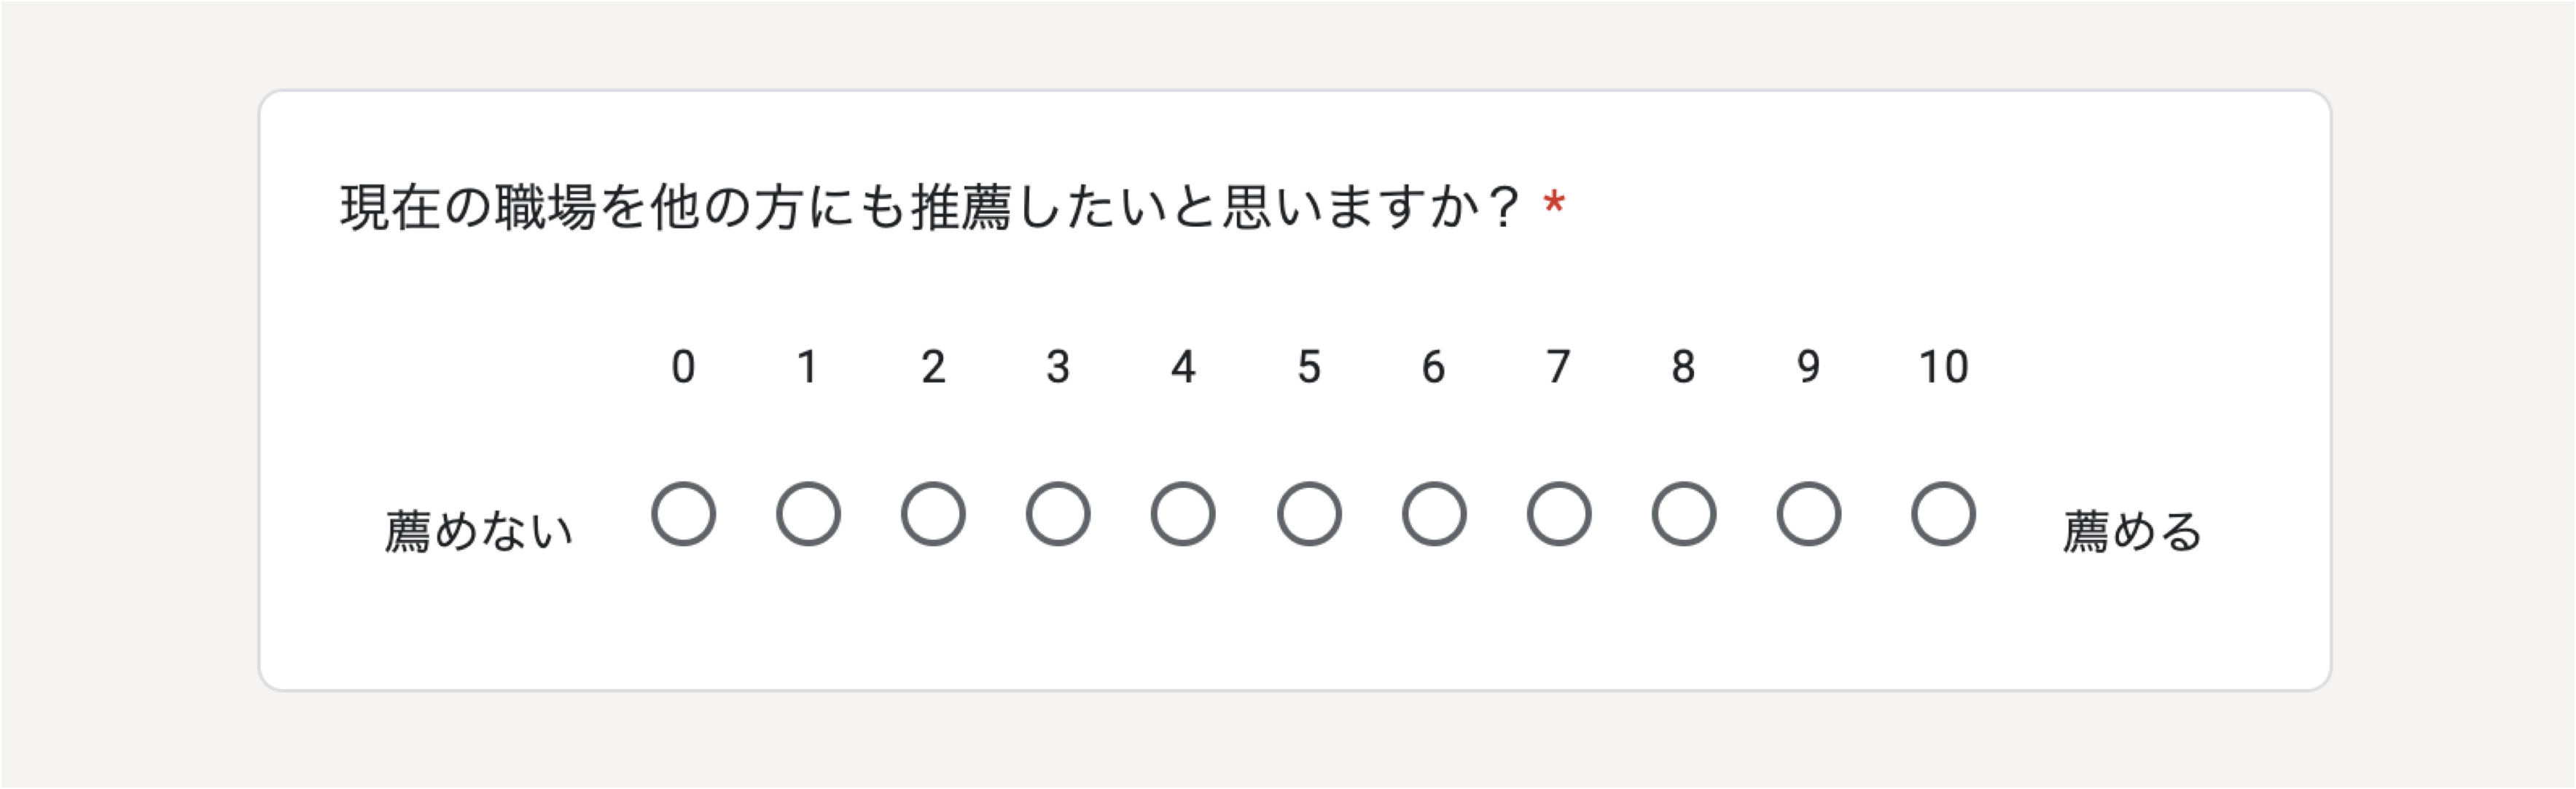
Task: Choose rating 8 on recommendation scale
Action: [x=1684, y=514]
